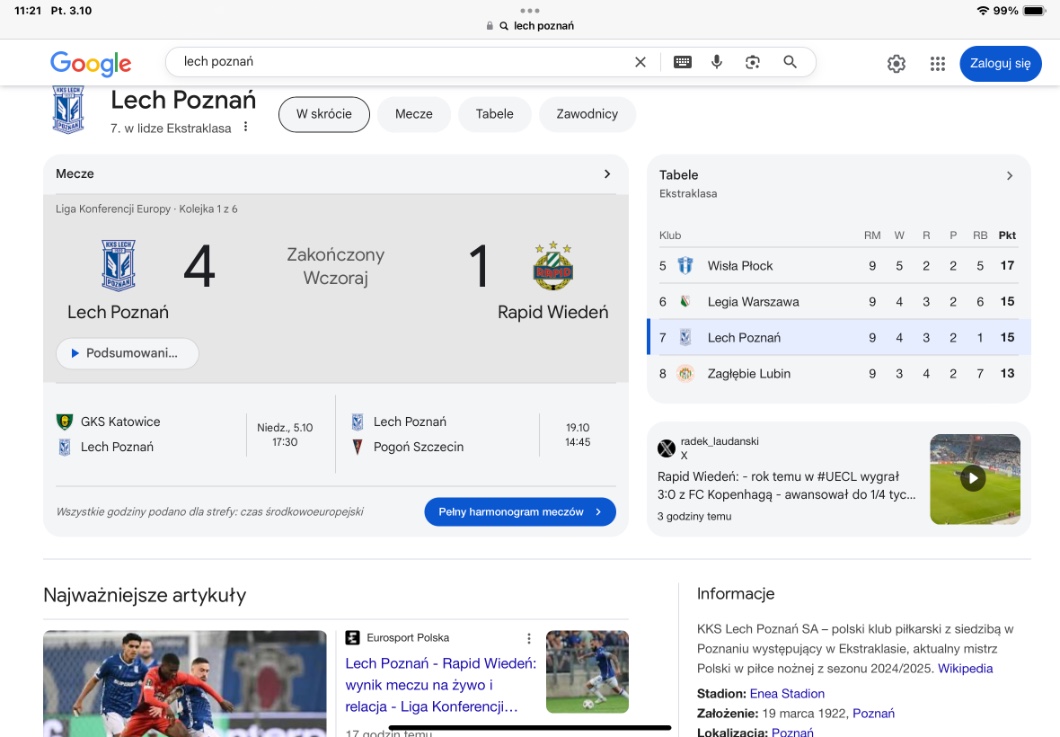
Task: Start voice search with microphone icon
Action: click(717, 62)
